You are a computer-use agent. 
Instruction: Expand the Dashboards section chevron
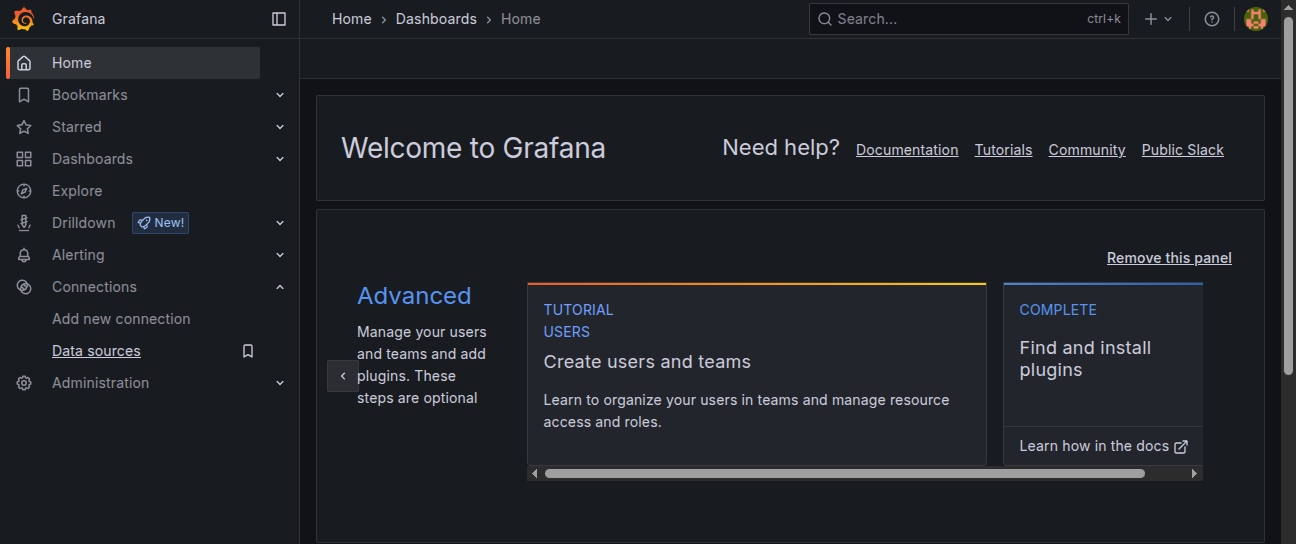click(280, 159)
